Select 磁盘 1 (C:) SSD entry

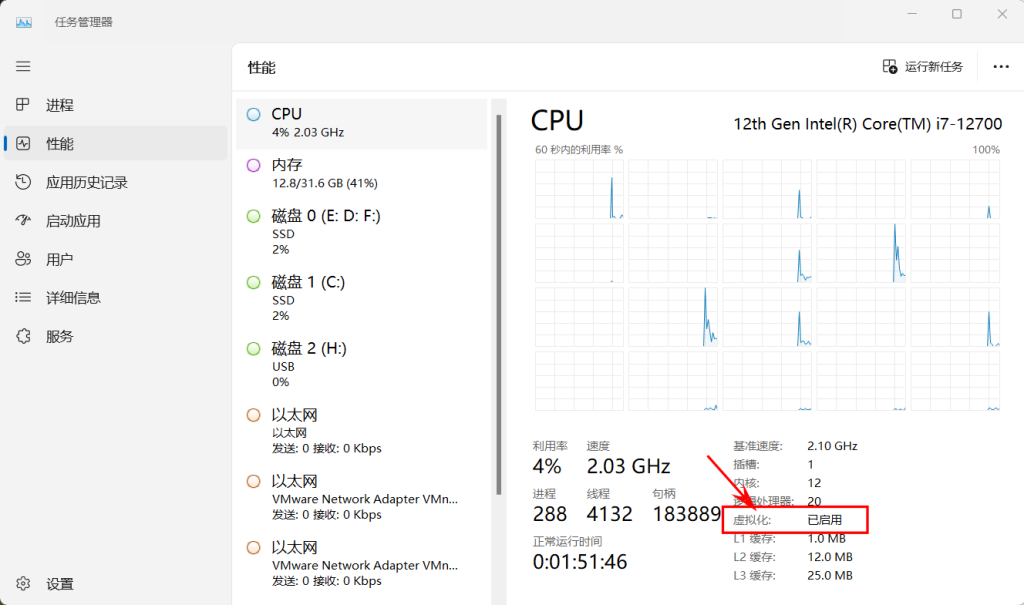pos(360,298)
